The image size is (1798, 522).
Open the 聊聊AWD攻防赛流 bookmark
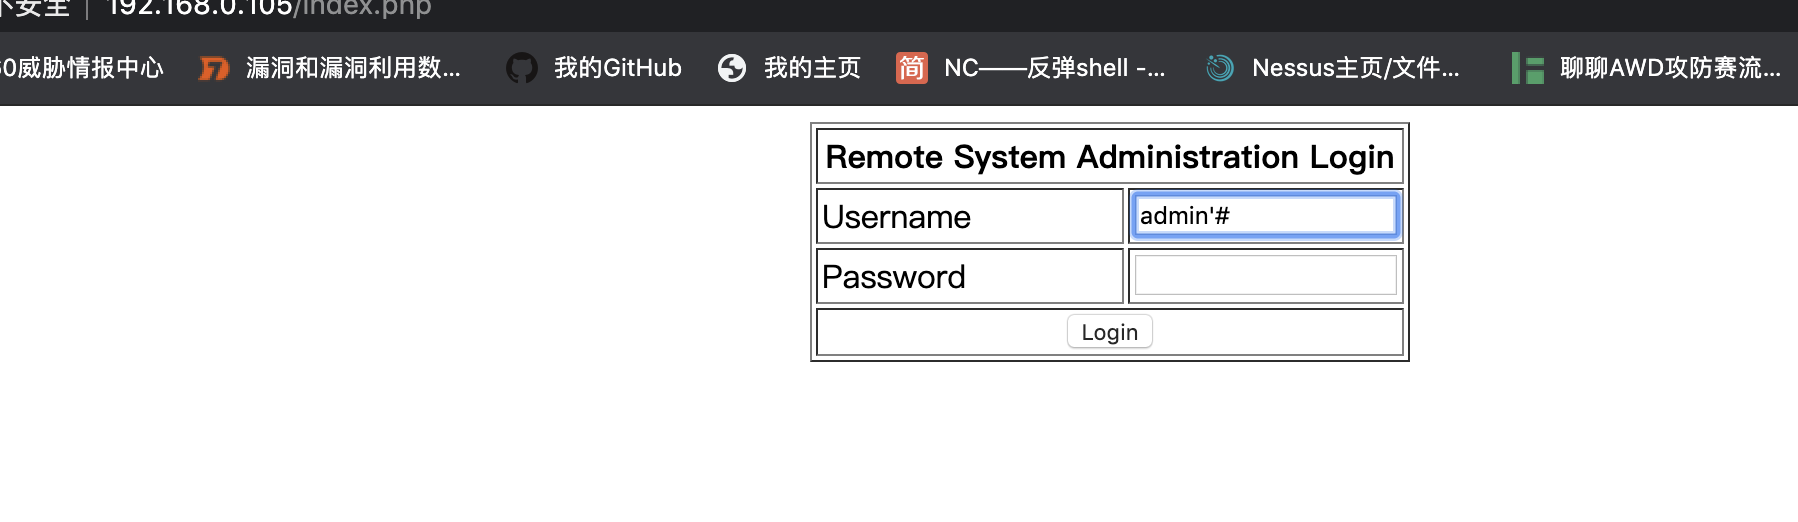1669,68
